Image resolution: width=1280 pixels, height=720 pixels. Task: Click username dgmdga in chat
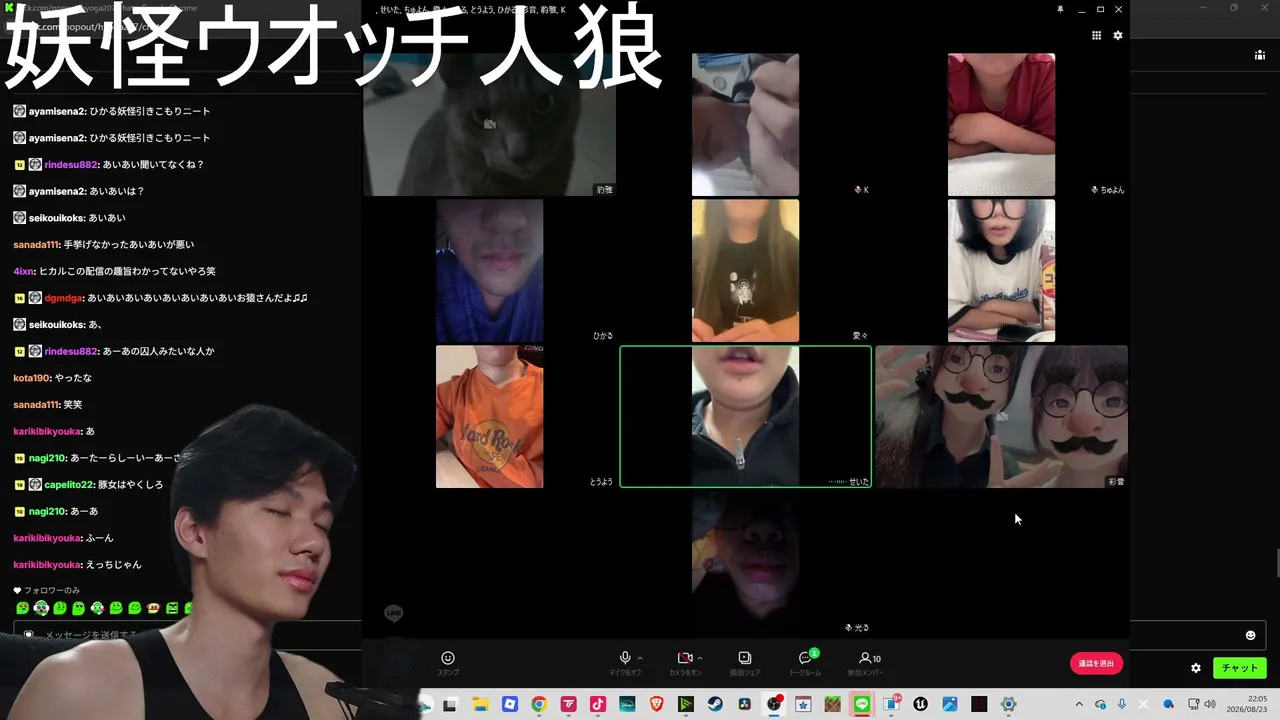tap(64, 298)
